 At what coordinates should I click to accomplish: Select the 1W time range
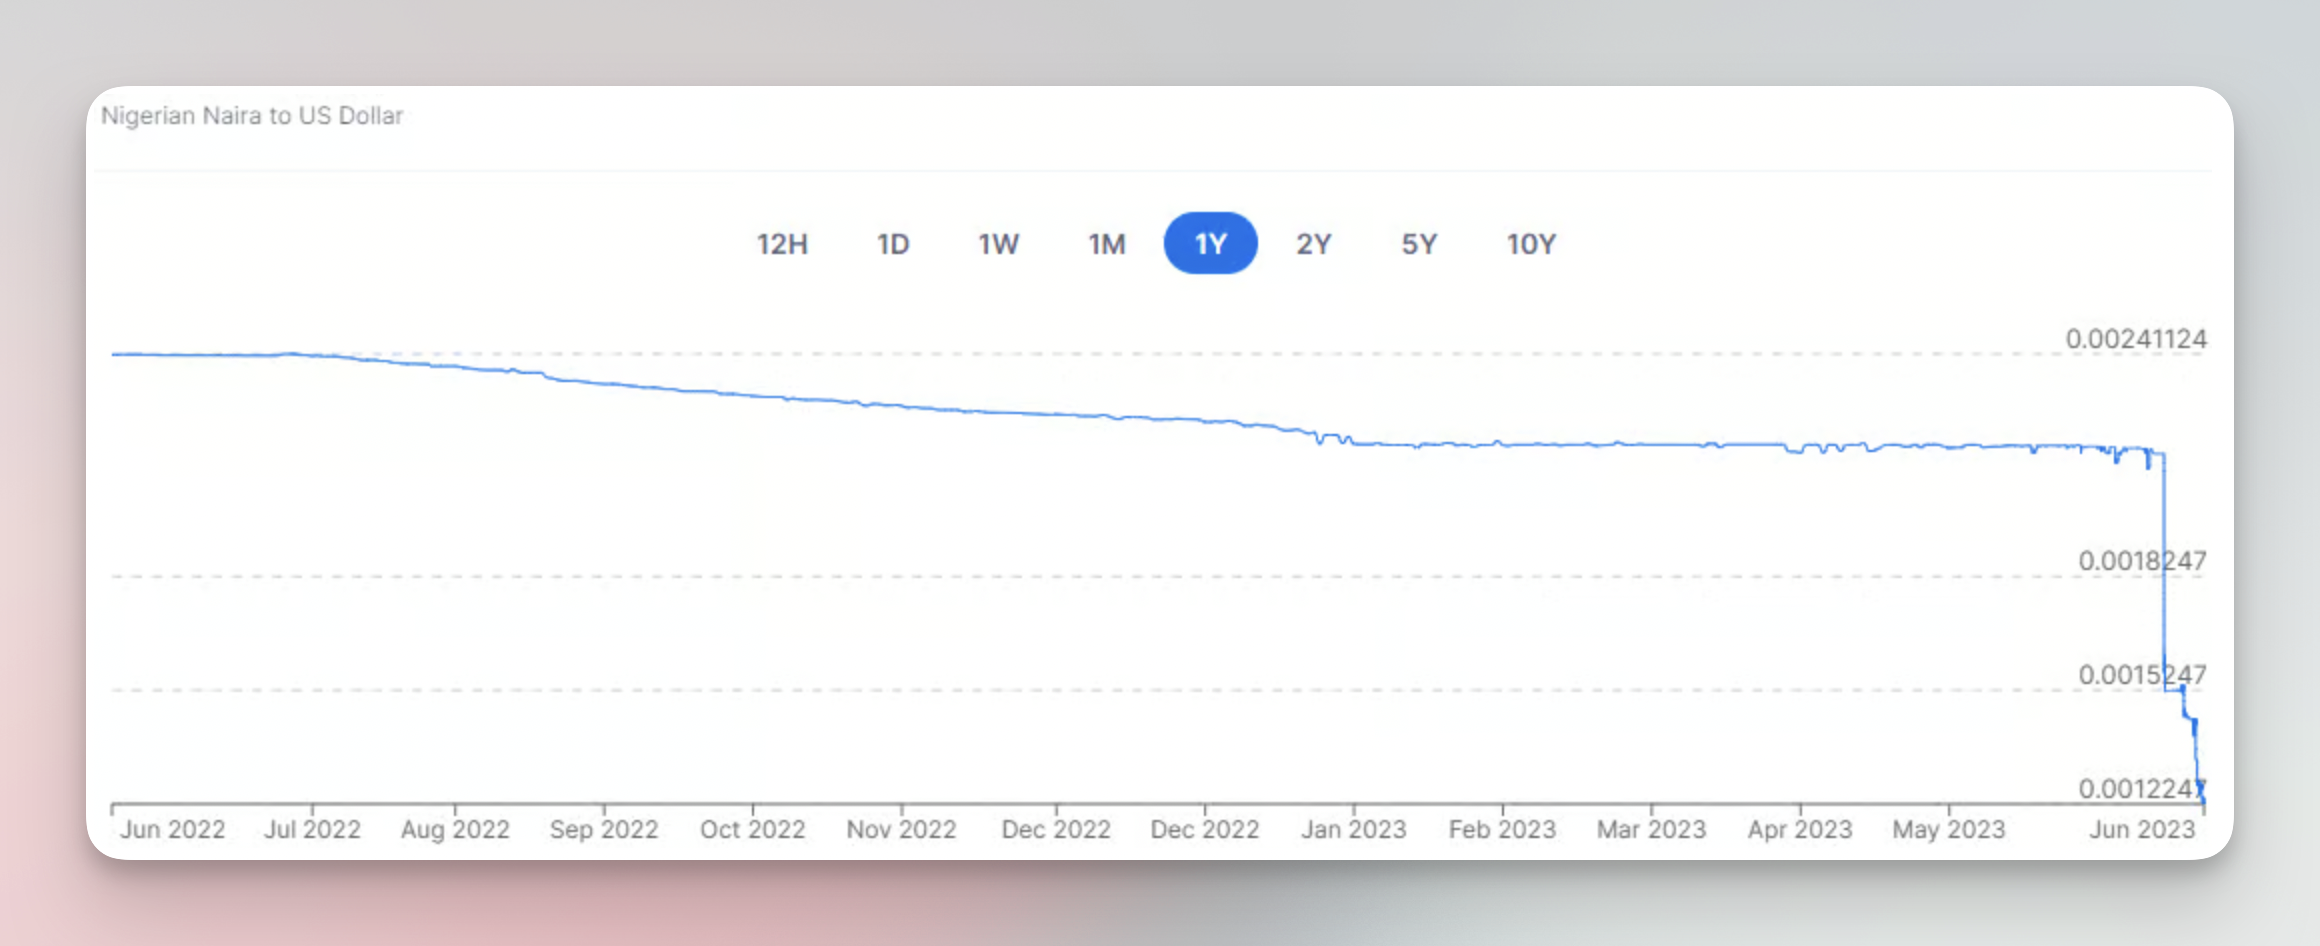(x=998, y=244)
